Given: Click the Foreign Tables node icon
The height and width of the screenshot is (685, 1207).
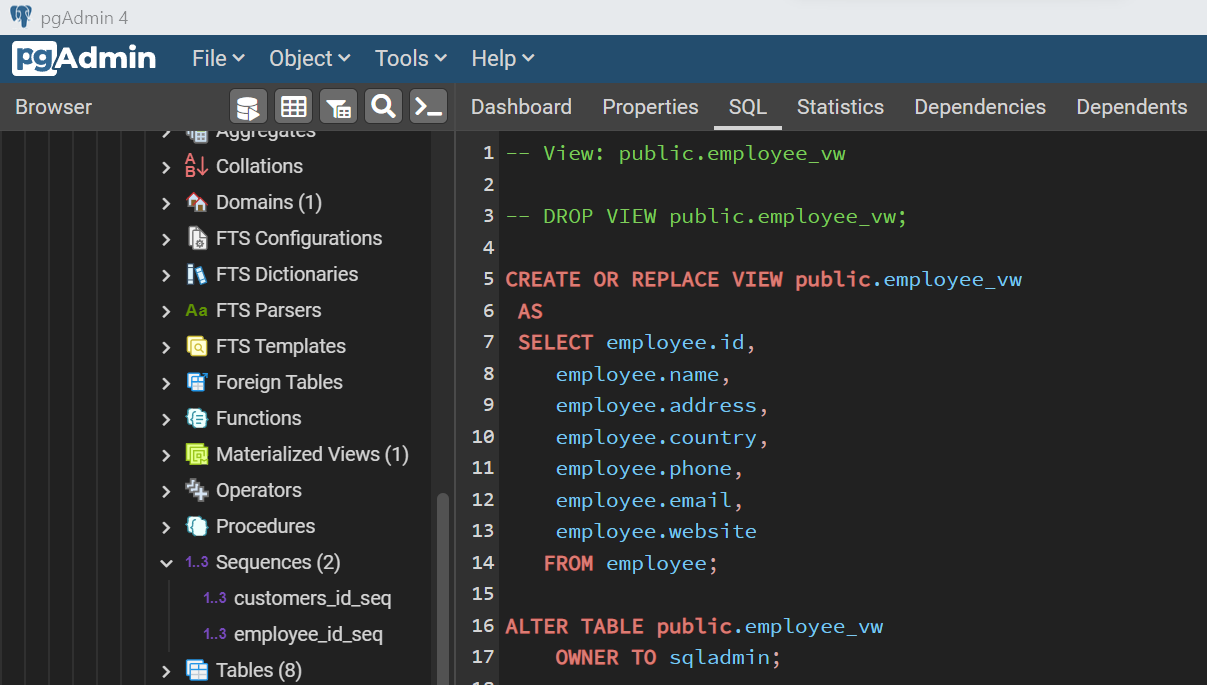Looking at the screenshot, I should pos(197,382).
